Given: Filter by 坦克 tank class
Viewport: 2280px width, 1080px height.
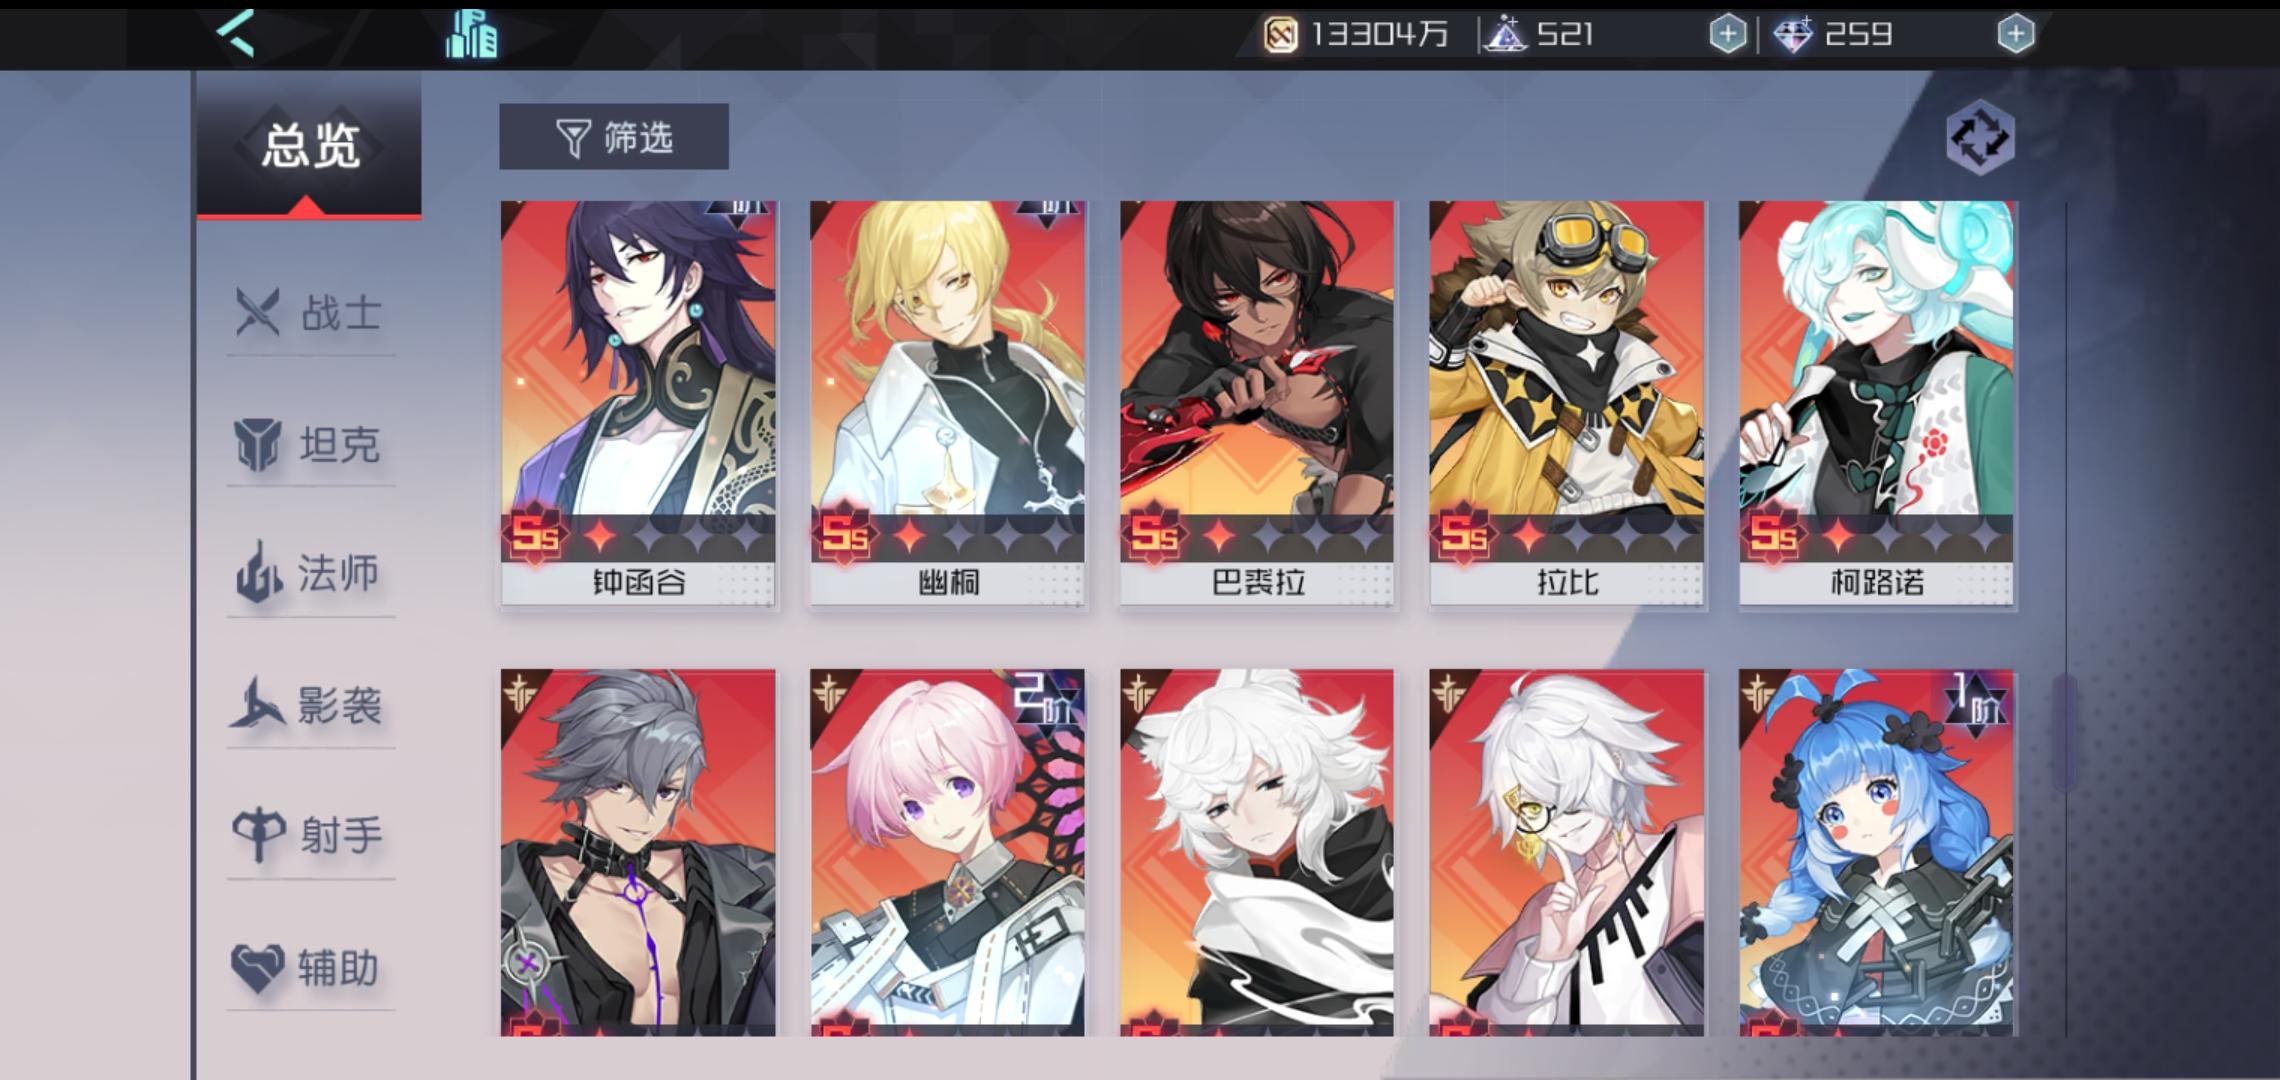Looking at the screenshot, I should [310, 444].
